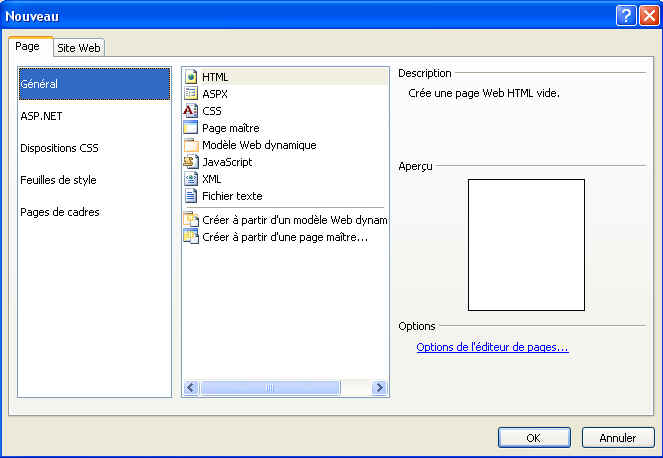Click the CSS stylesheet icon
This screenshot has width=663, height=458.
point(191,110)
